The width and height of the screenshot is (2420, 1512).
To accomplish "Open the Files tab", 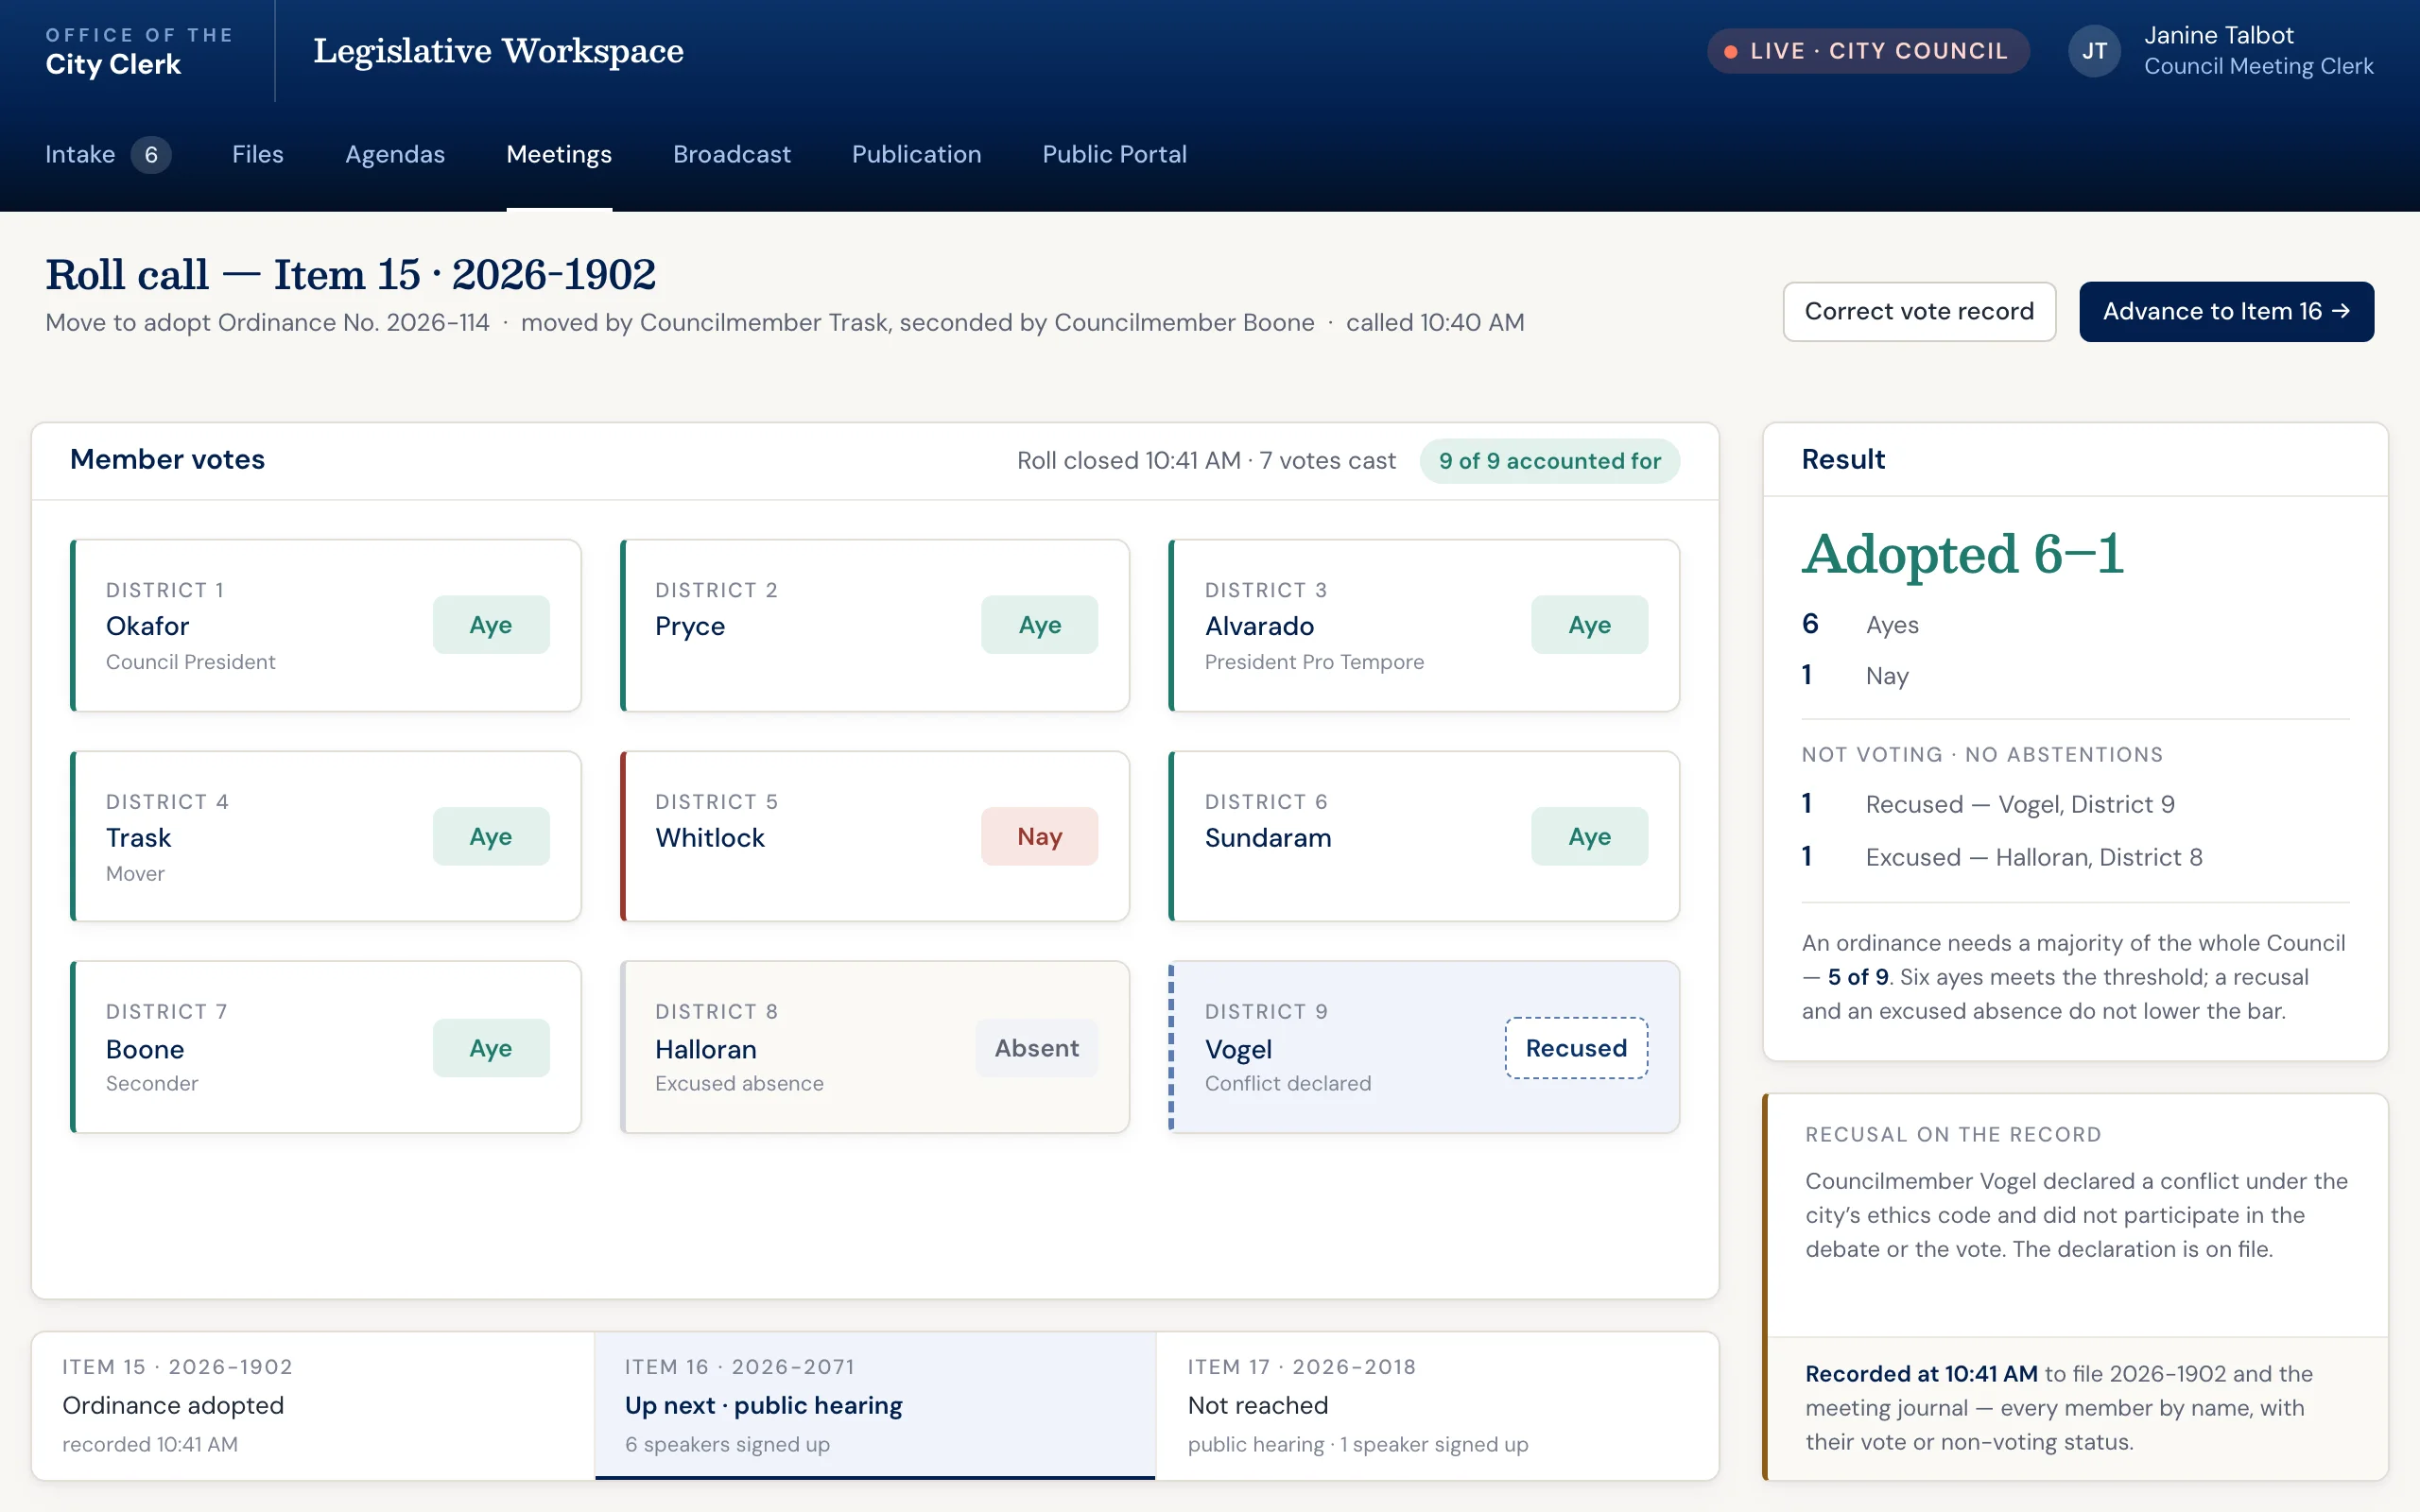I will pyautogui.click(x=258, y=154).
